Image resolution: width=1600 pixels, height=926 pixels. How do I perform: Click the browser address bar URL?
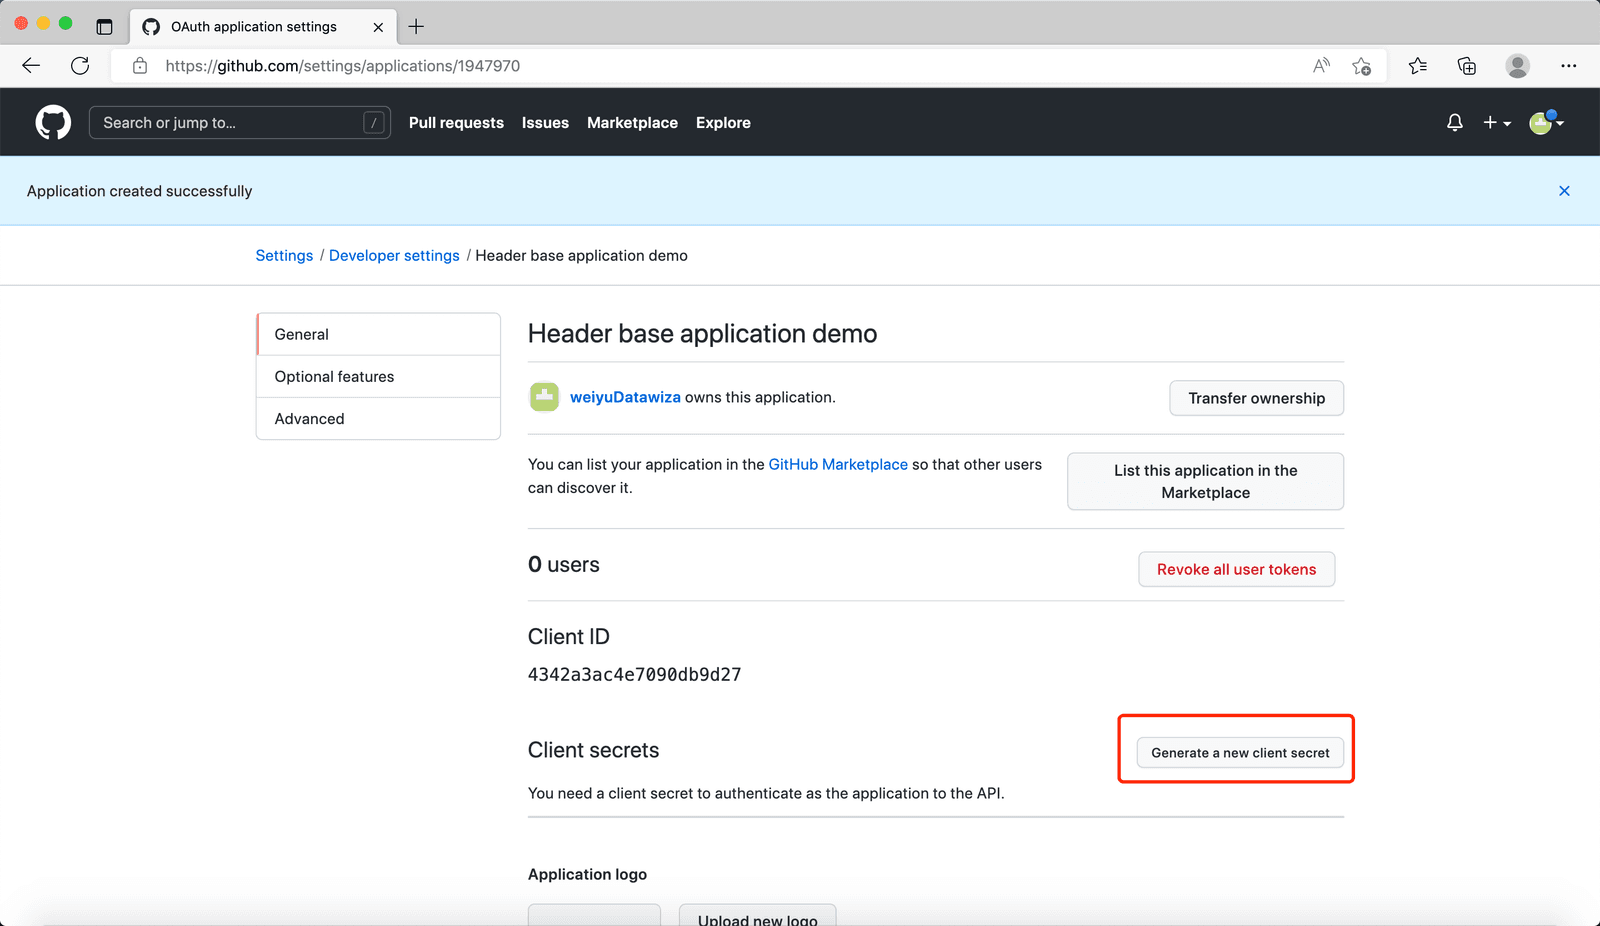pos(343,66)
